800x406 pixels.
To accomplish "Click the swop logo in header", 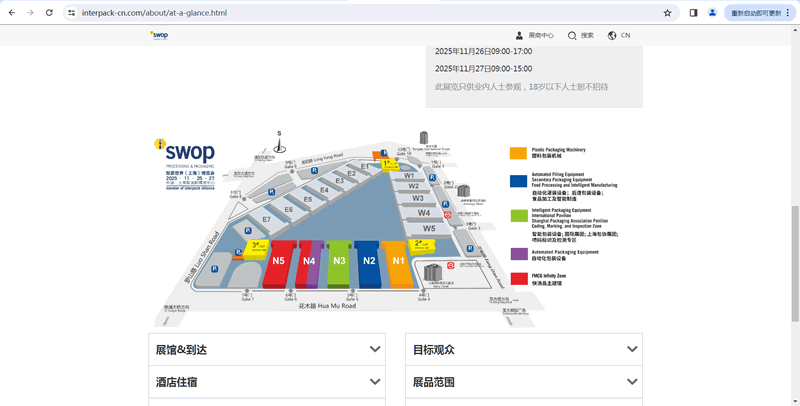I will 159,34.
